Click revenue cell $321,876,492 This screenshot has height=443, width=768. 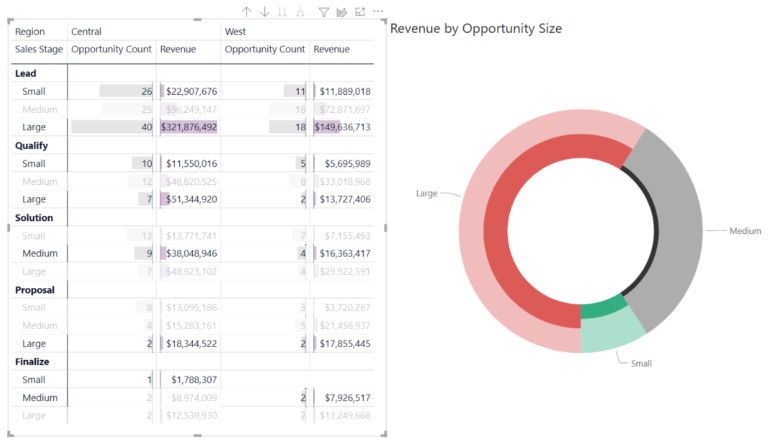tap(189, 127)
